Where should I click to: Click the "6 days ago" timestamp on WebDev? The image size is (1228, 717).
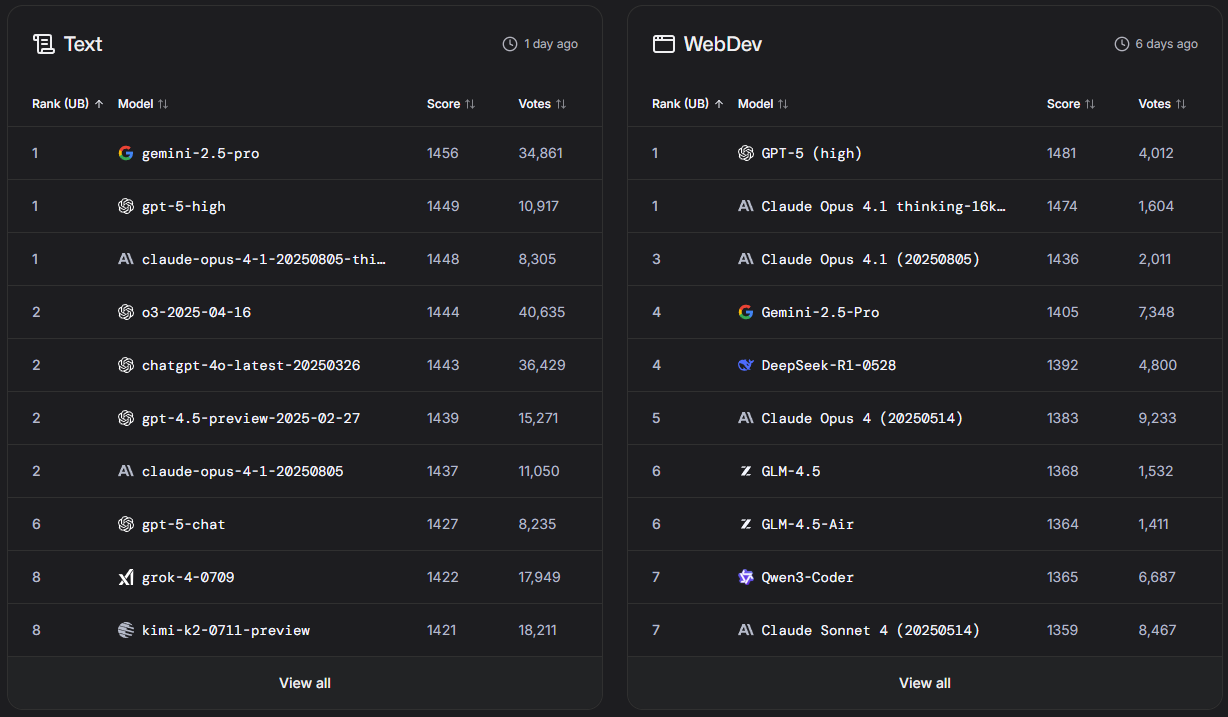(1167, 44)
